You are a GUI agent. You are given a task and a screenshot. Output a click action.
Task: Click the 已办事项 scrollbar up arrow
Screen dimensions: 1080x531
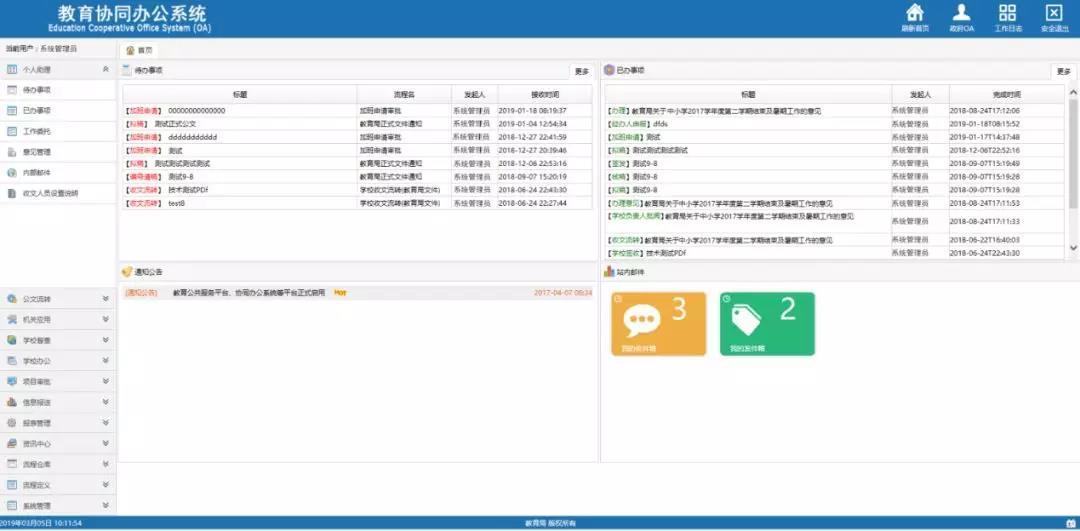[x=1073, y=92]
